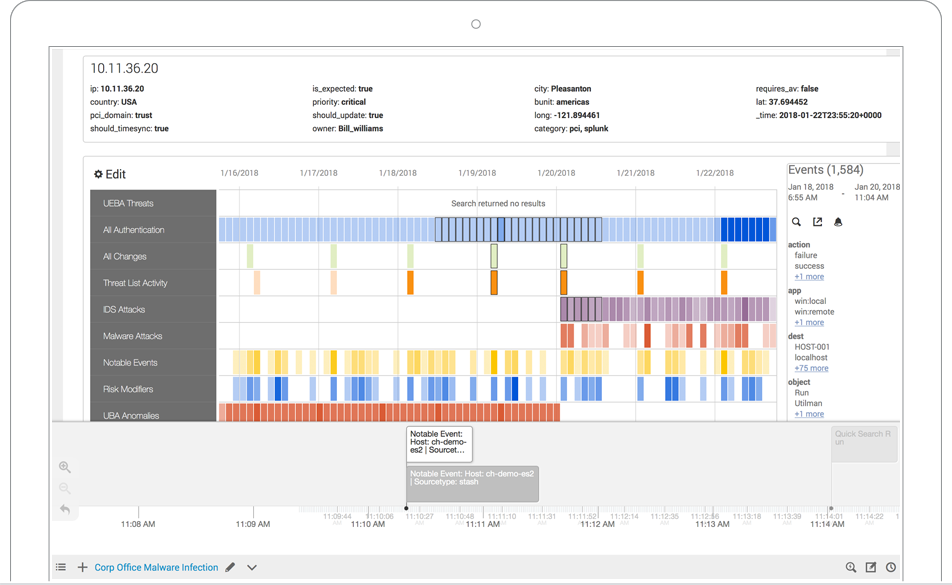This screenshot has height=585, width=952.
Task: Click the city Pleasanton field
Action: [x=563, y=89]
